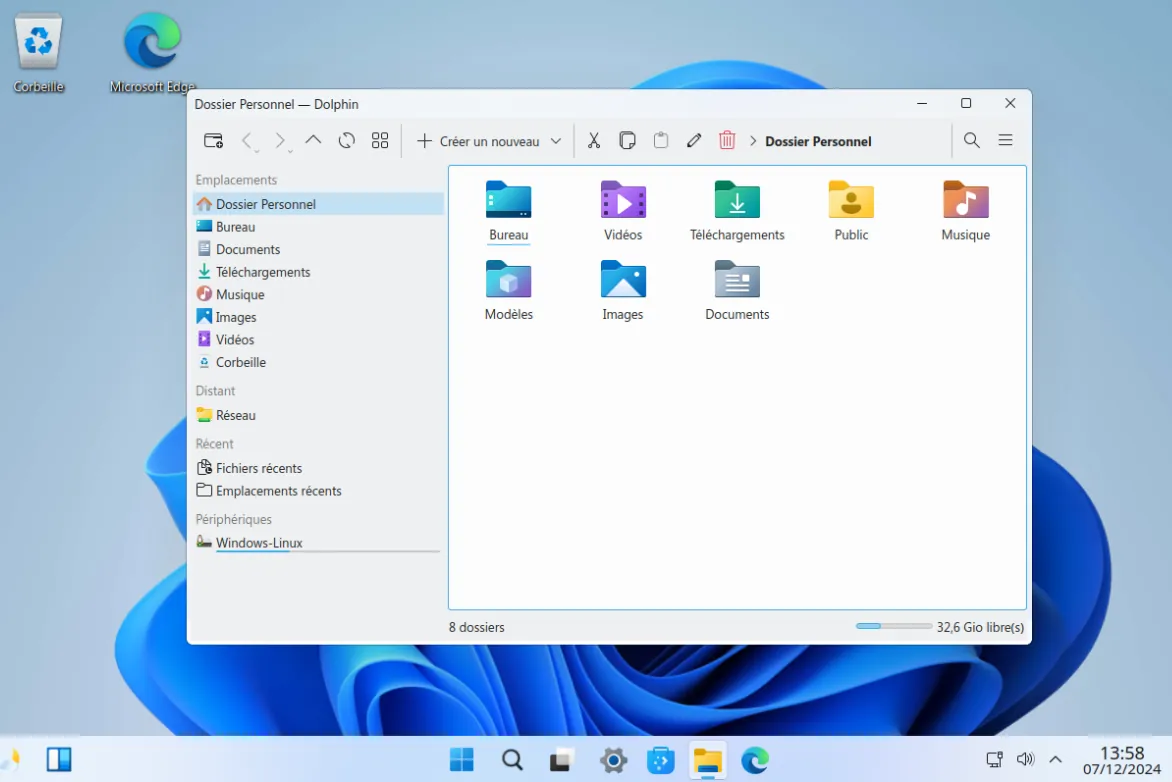
Task: Expand breadcrumb chevron before Dossier Personnel
Action: (753, 141)
